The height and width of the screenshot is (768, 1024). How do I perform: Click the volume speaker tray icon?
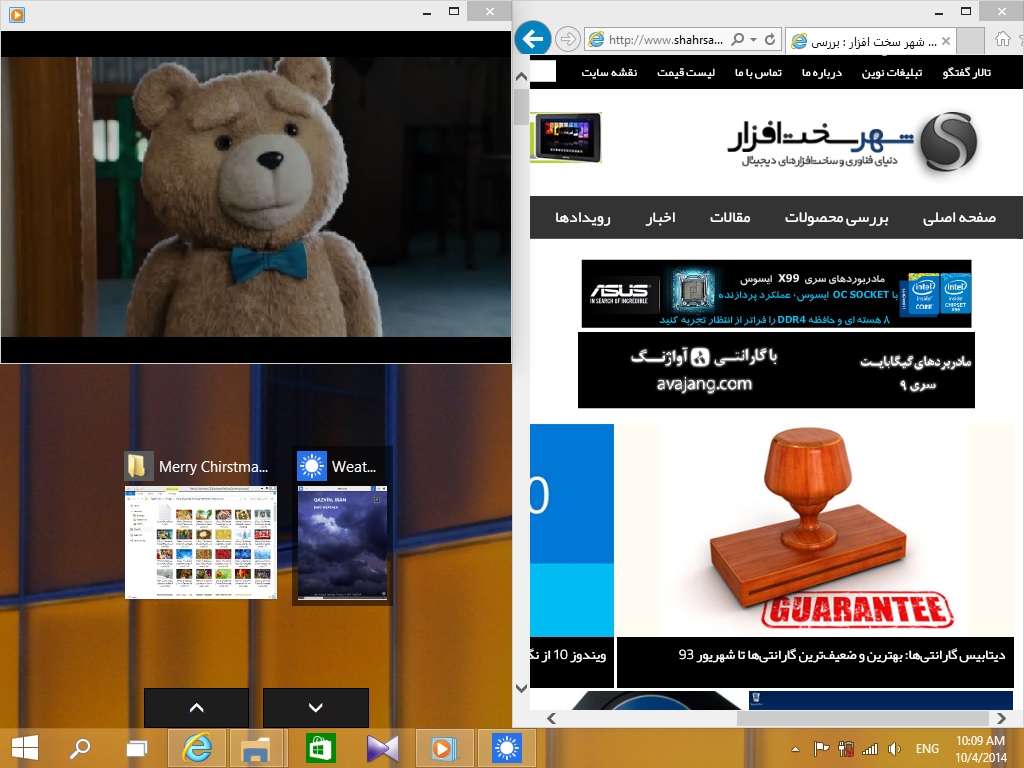894,749
